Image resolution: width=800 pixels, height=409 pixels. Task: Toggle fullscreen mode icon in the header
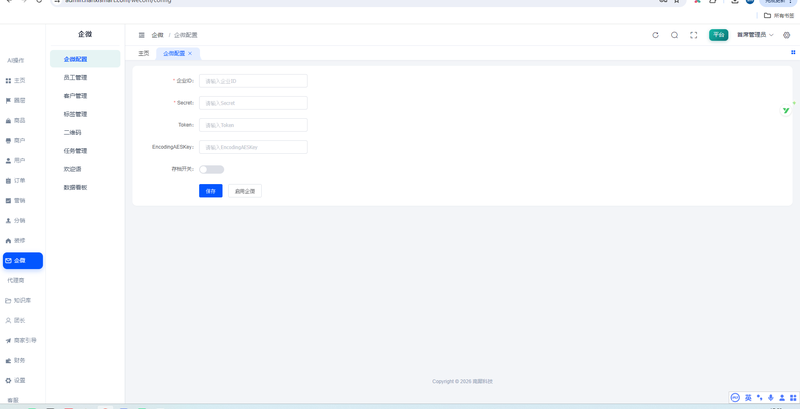coord(693,35)
